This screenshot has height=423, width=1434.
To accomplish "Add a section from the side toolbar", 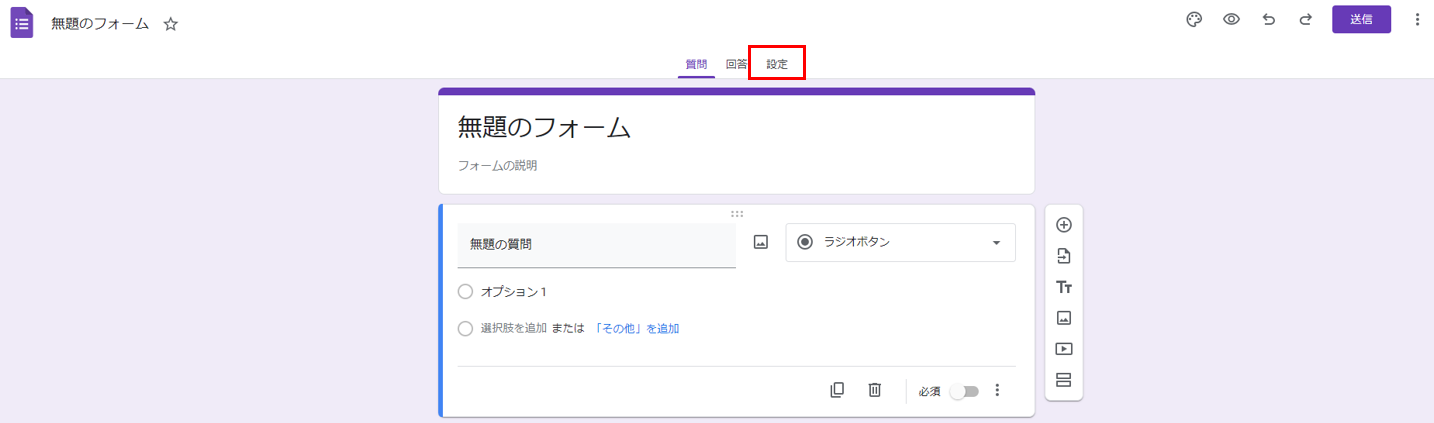I will [1064, 380].
